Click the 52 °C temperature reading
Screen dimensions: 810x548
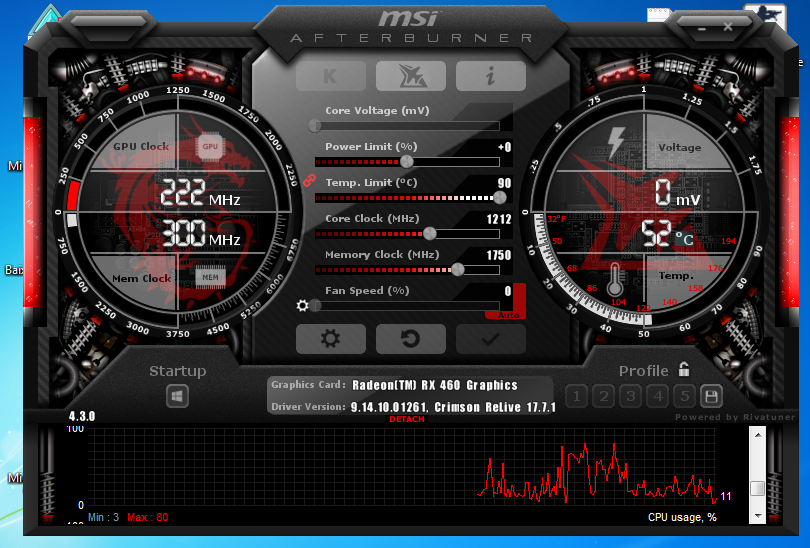667,234
